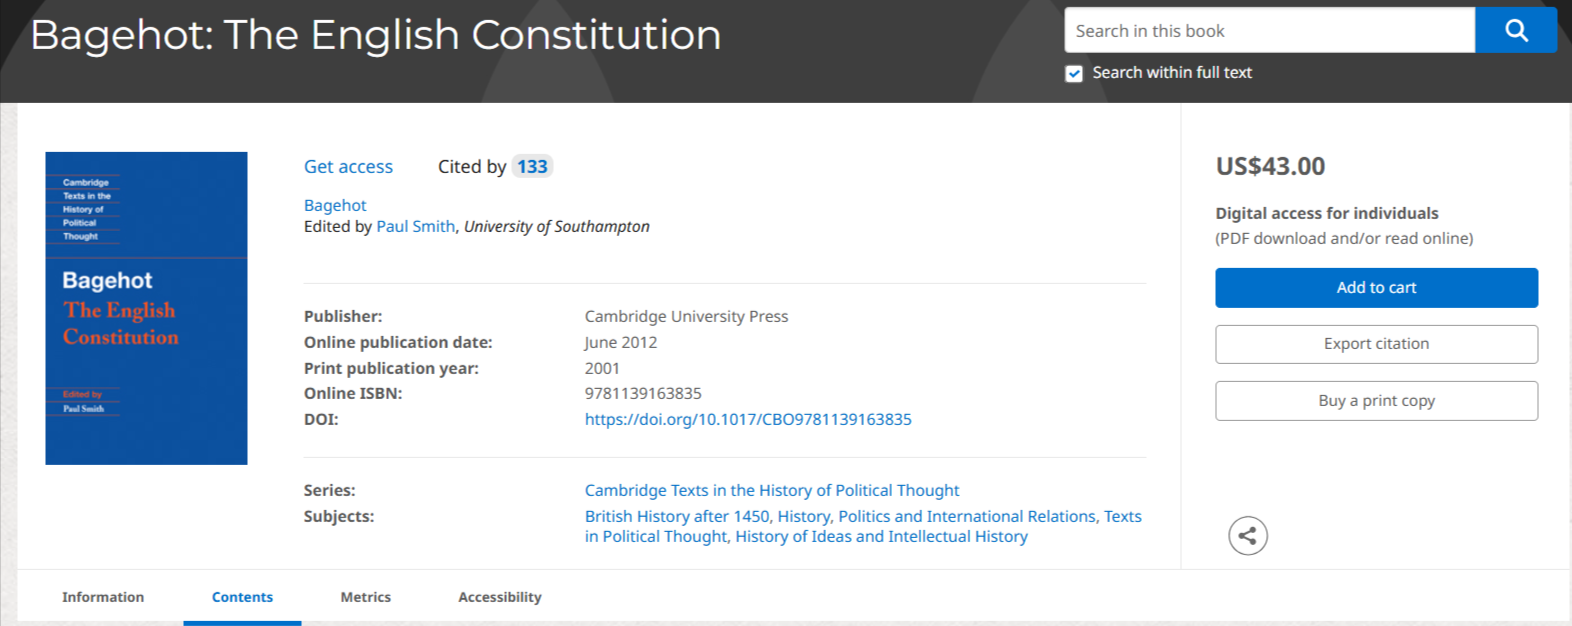Click the June 2012 publication date
The image size is (1572, 626).
[x=621, y=343]
